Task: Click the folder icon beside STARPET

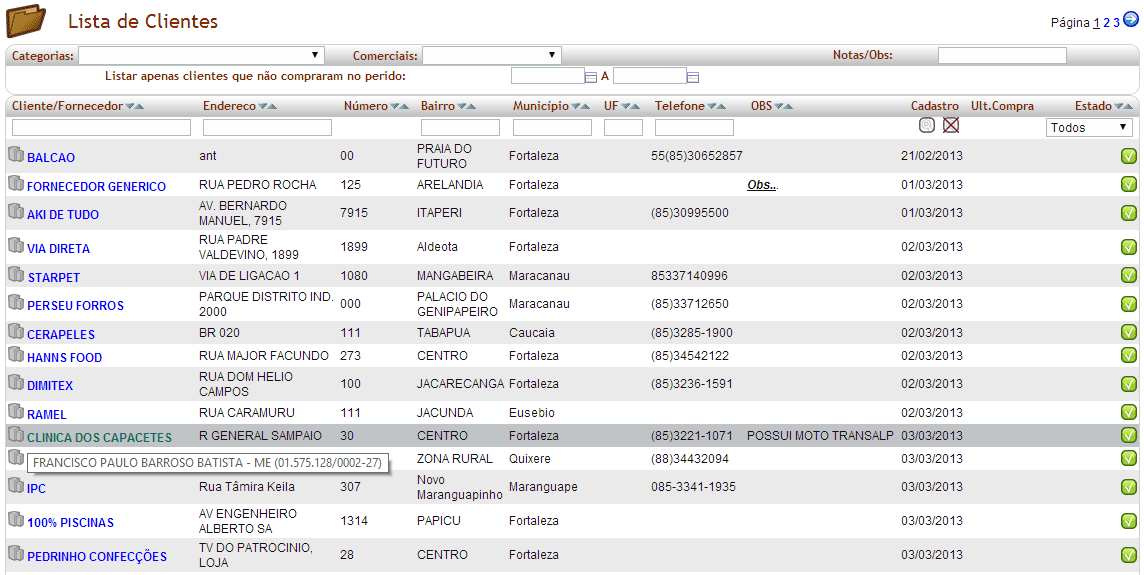Action: [x=15, y=275]
